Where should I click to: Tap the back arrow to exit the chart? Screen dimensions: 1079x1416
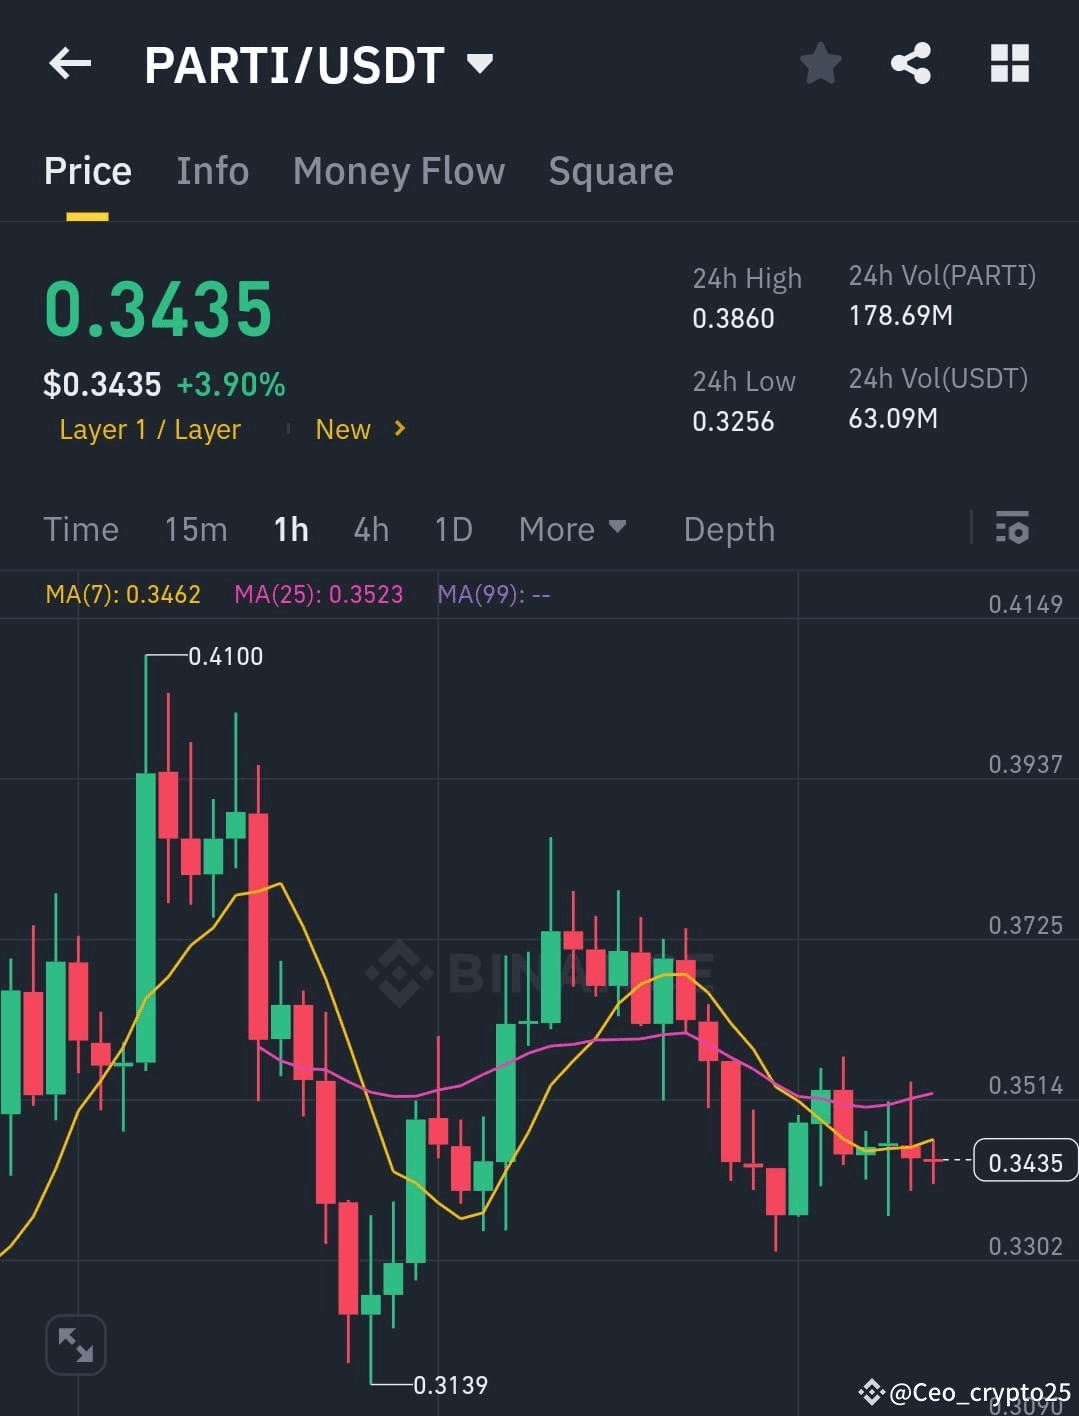point(68,62)
